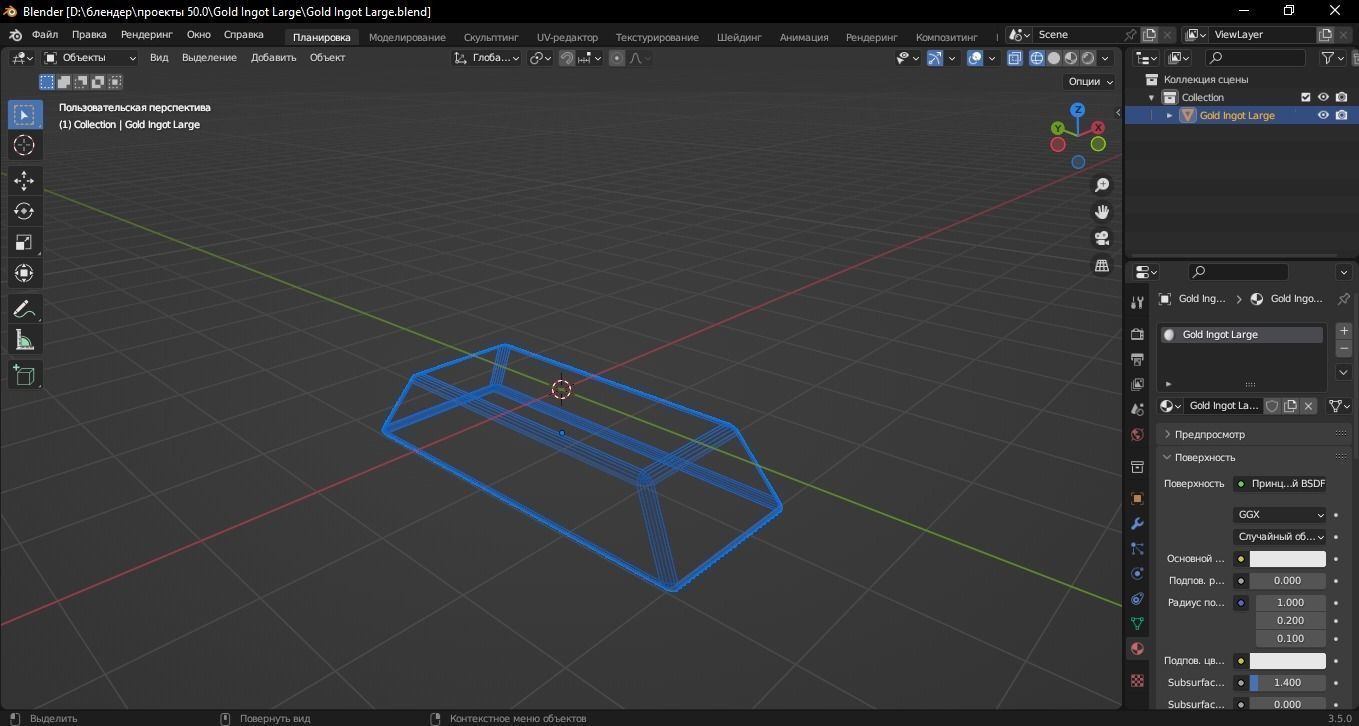This screenshot has height=726, width=1359.
Task: Open the Output properties tab
Action: click(x=1137, y=359)
